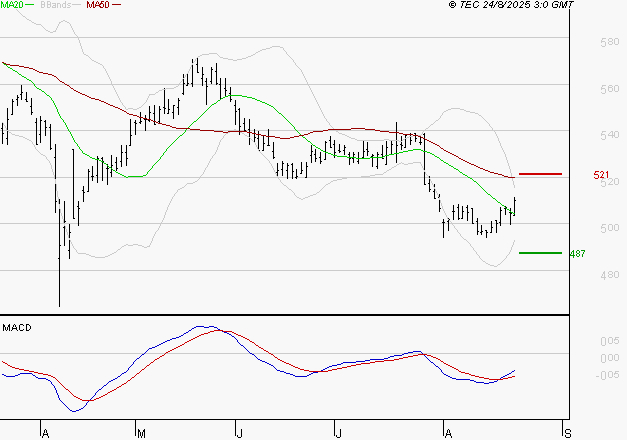Click the MACD panel label
This screenshot has width=627, height=440.
pyautogui.click(x=17, y=328)
